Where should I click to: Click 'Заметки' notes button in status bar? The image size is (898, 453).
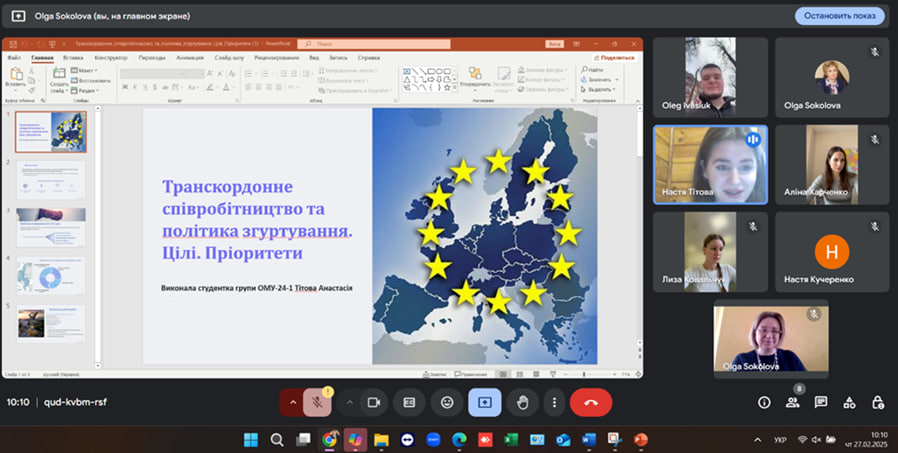point(434,375)
